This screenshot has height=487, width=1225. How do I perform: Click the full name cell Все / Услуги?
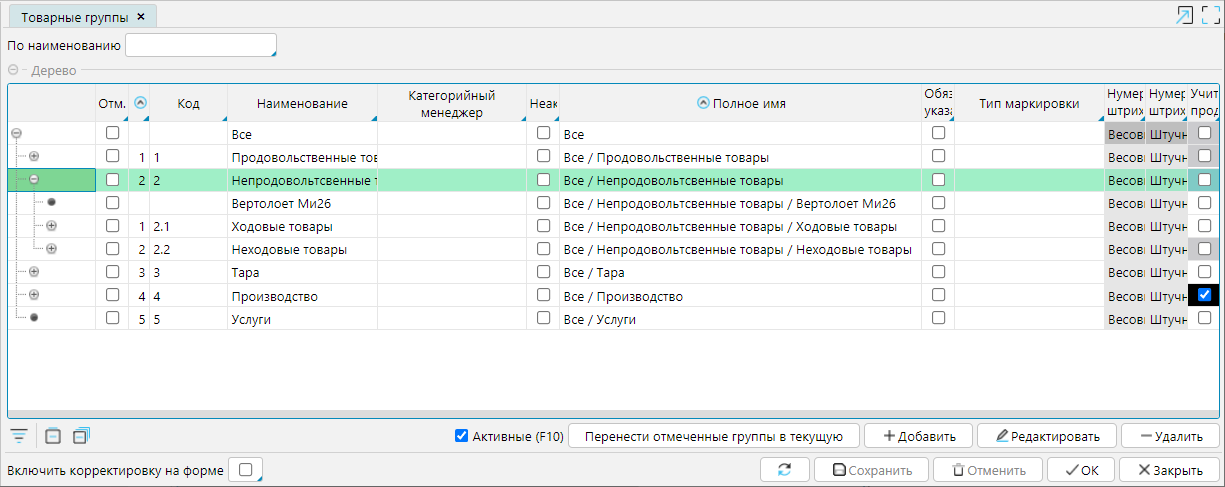740,318
